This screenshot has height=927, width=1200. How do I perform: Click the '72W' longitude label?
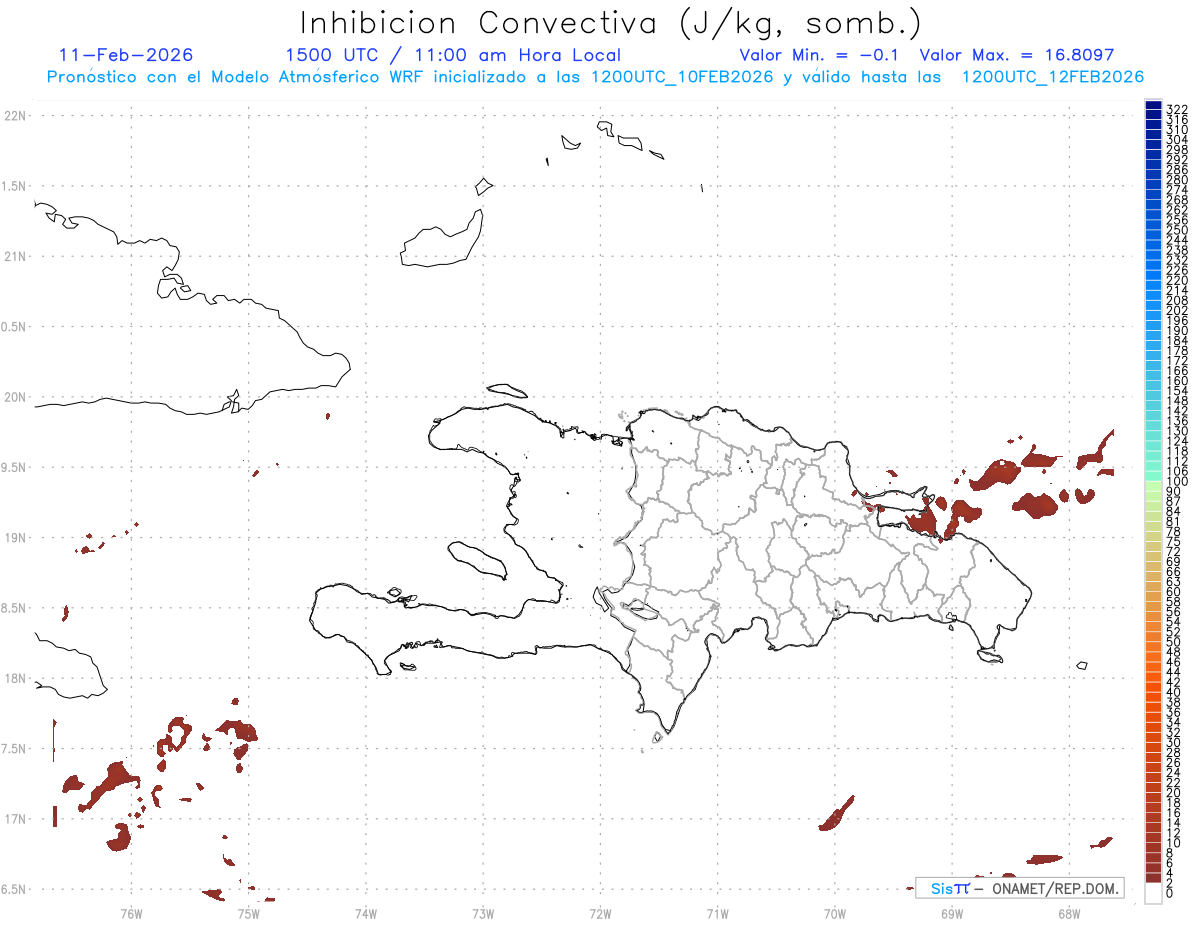click(x=600, y=912)
